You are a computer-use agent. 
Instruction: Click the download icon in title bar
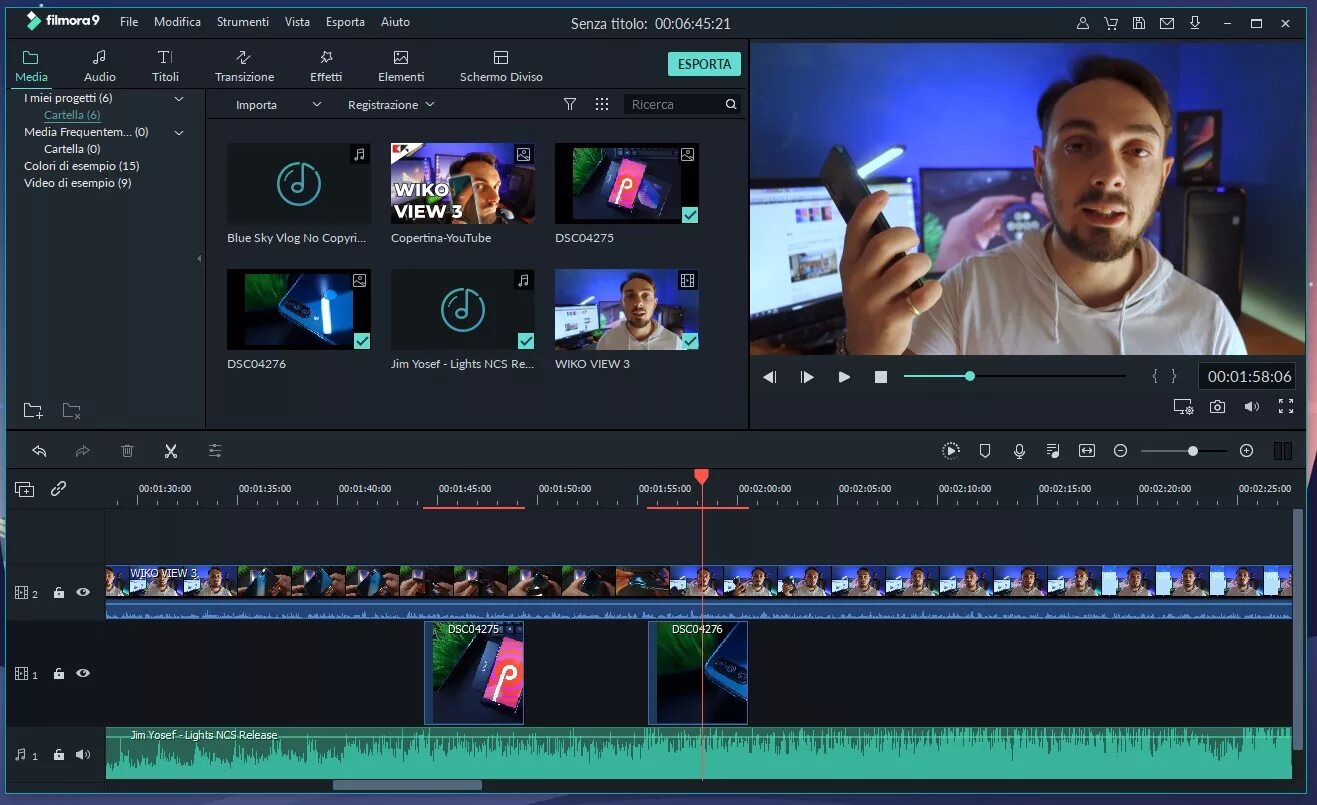(x=1194, y=22)
